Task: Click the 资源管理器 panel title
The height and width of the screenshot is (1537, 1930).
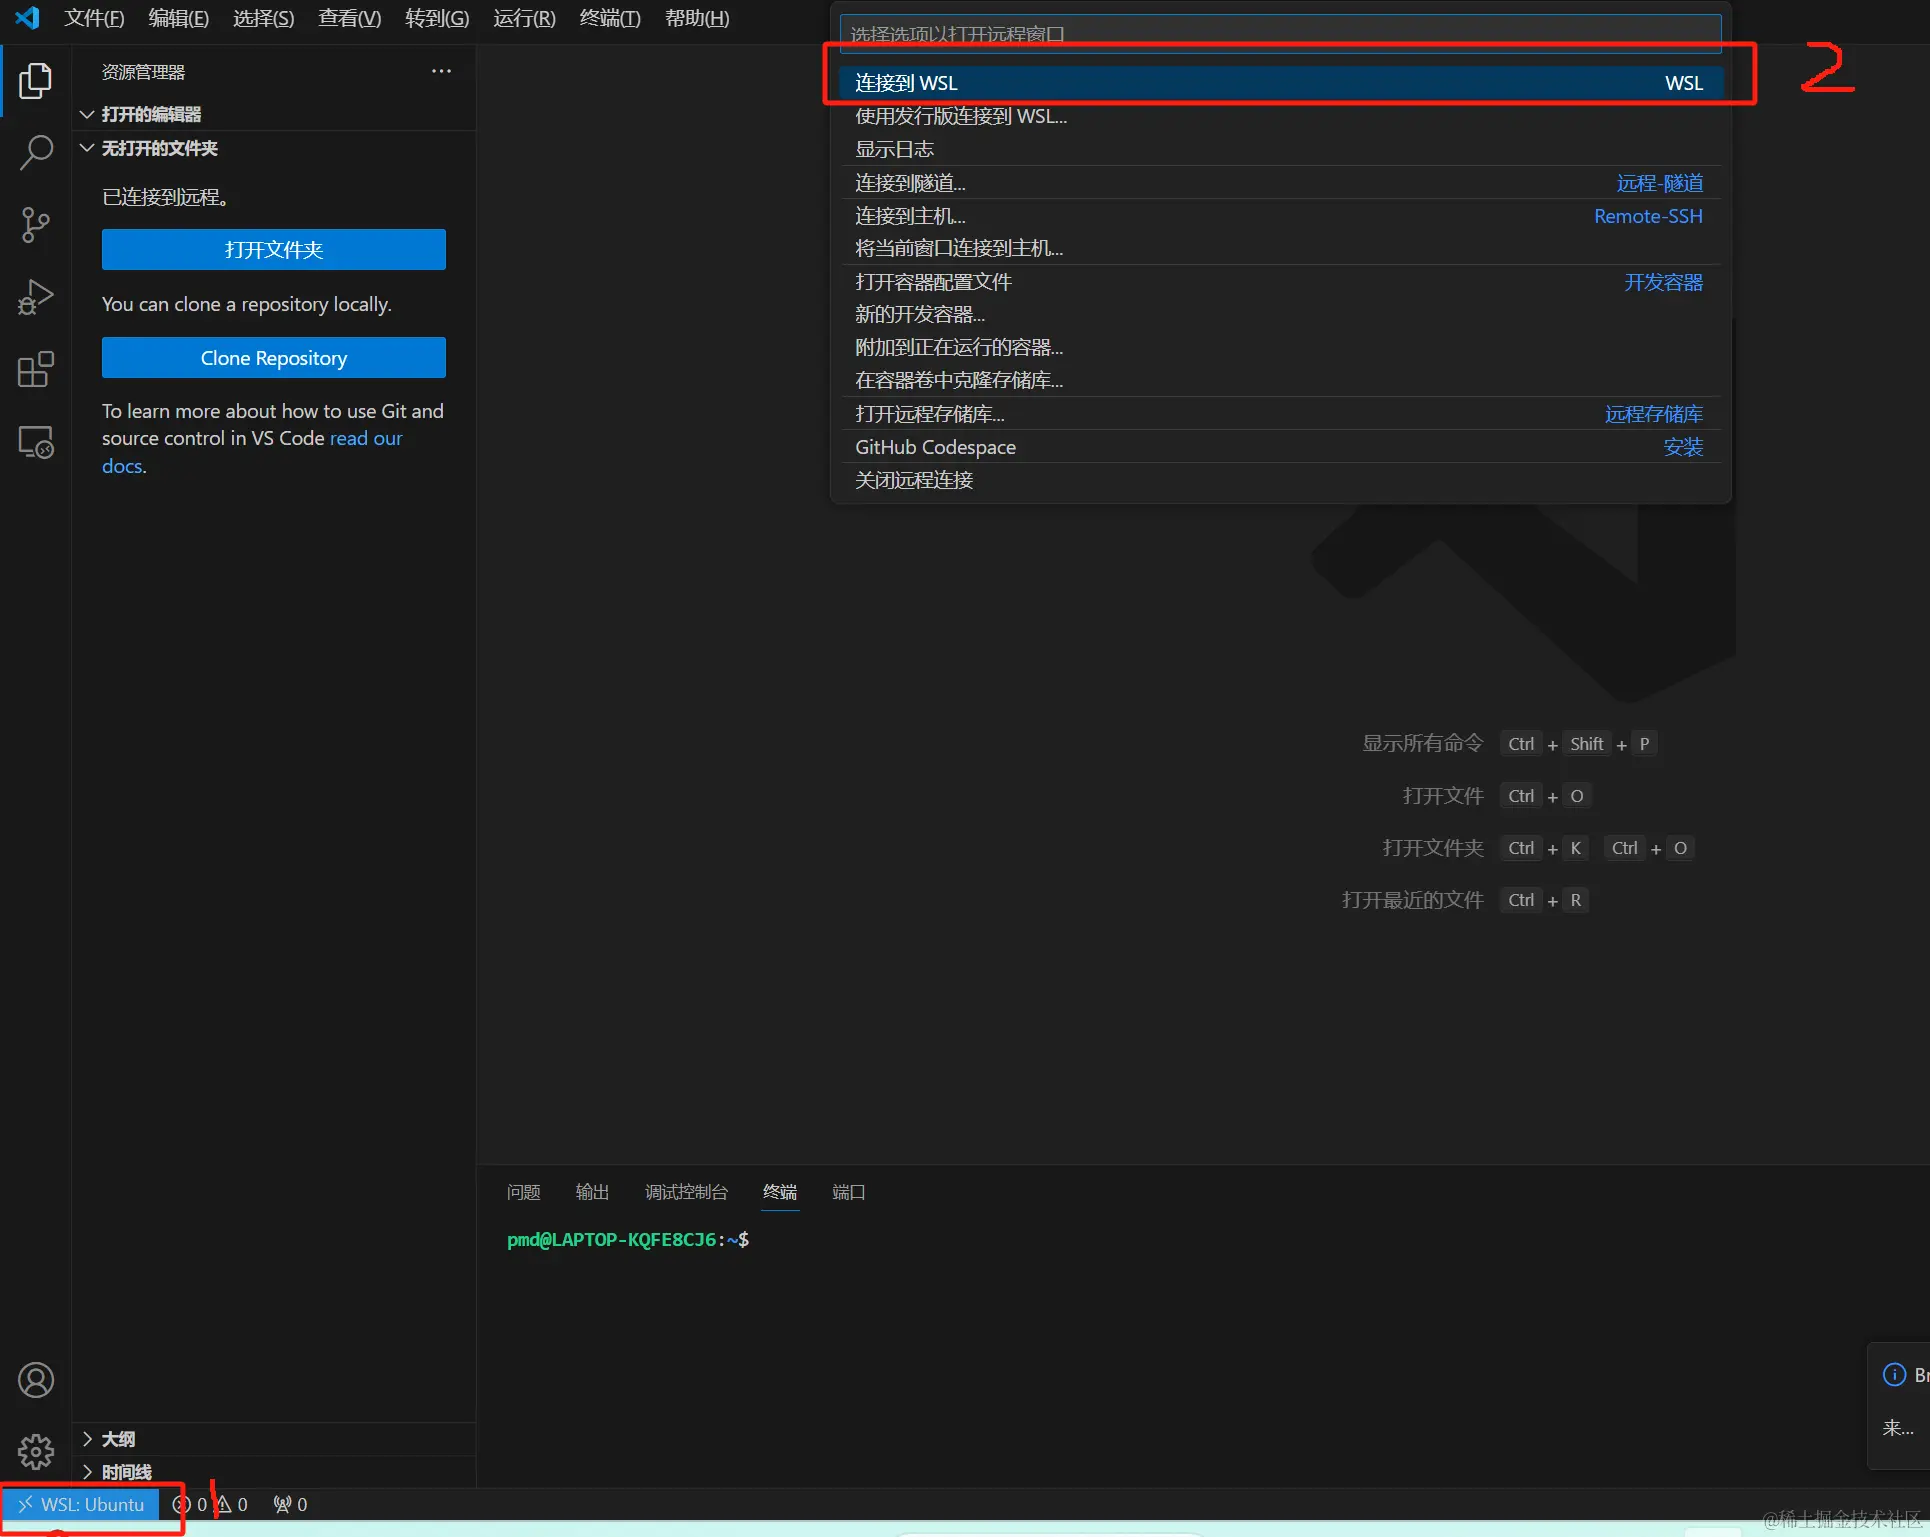Action: point(143,72)
